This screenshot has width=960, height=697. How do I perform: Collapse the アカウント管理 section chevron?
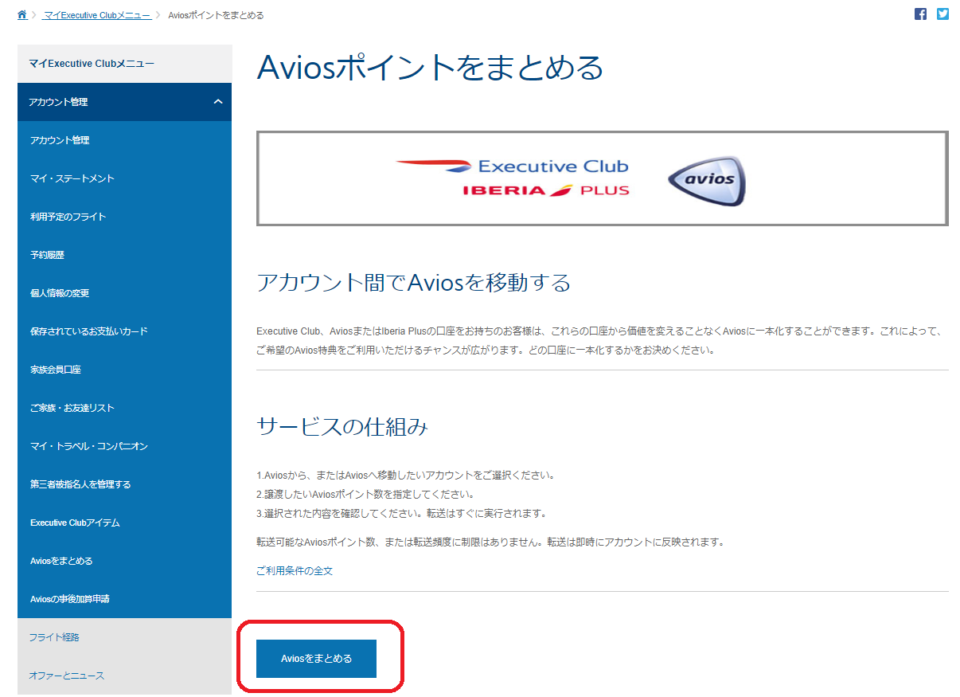(x=218, y=102)
